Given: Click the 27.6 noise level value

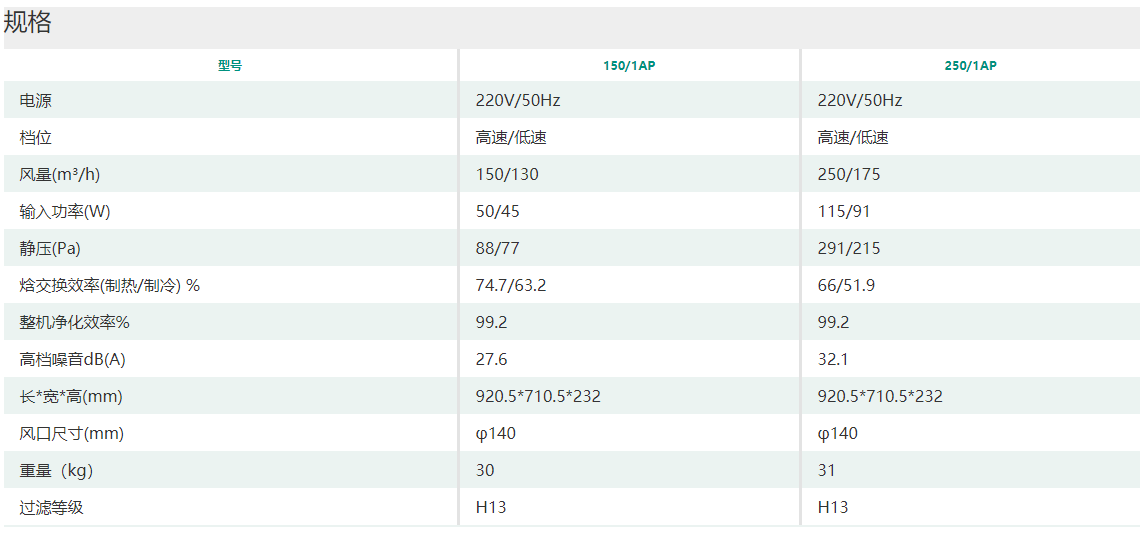Looking at the screenshot, I should pos(491,360).
